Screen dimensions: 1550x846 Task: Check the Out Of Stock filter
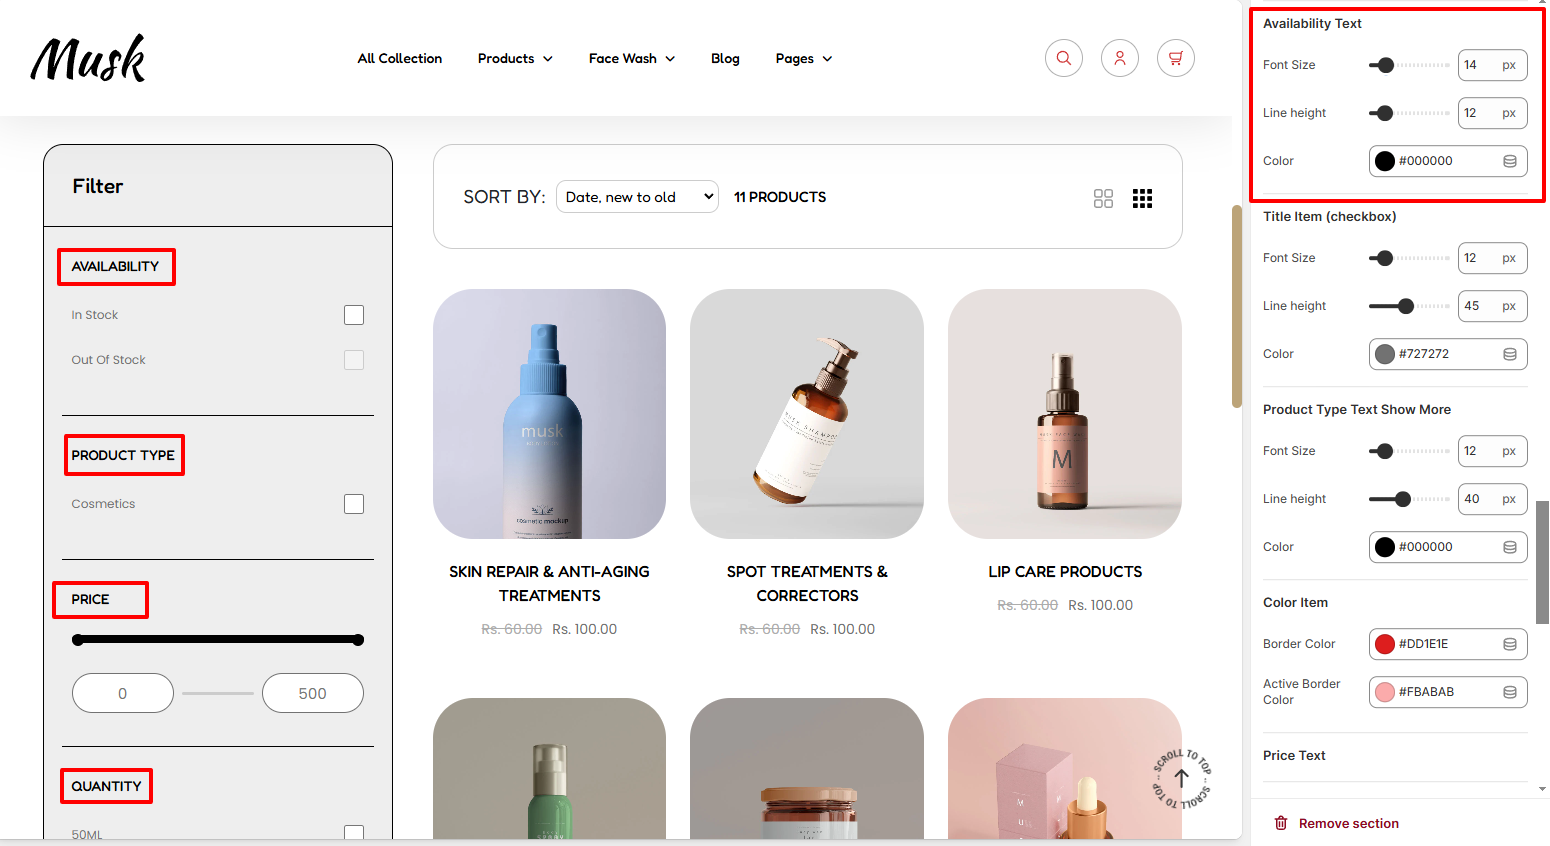click(x=354, y=360)
